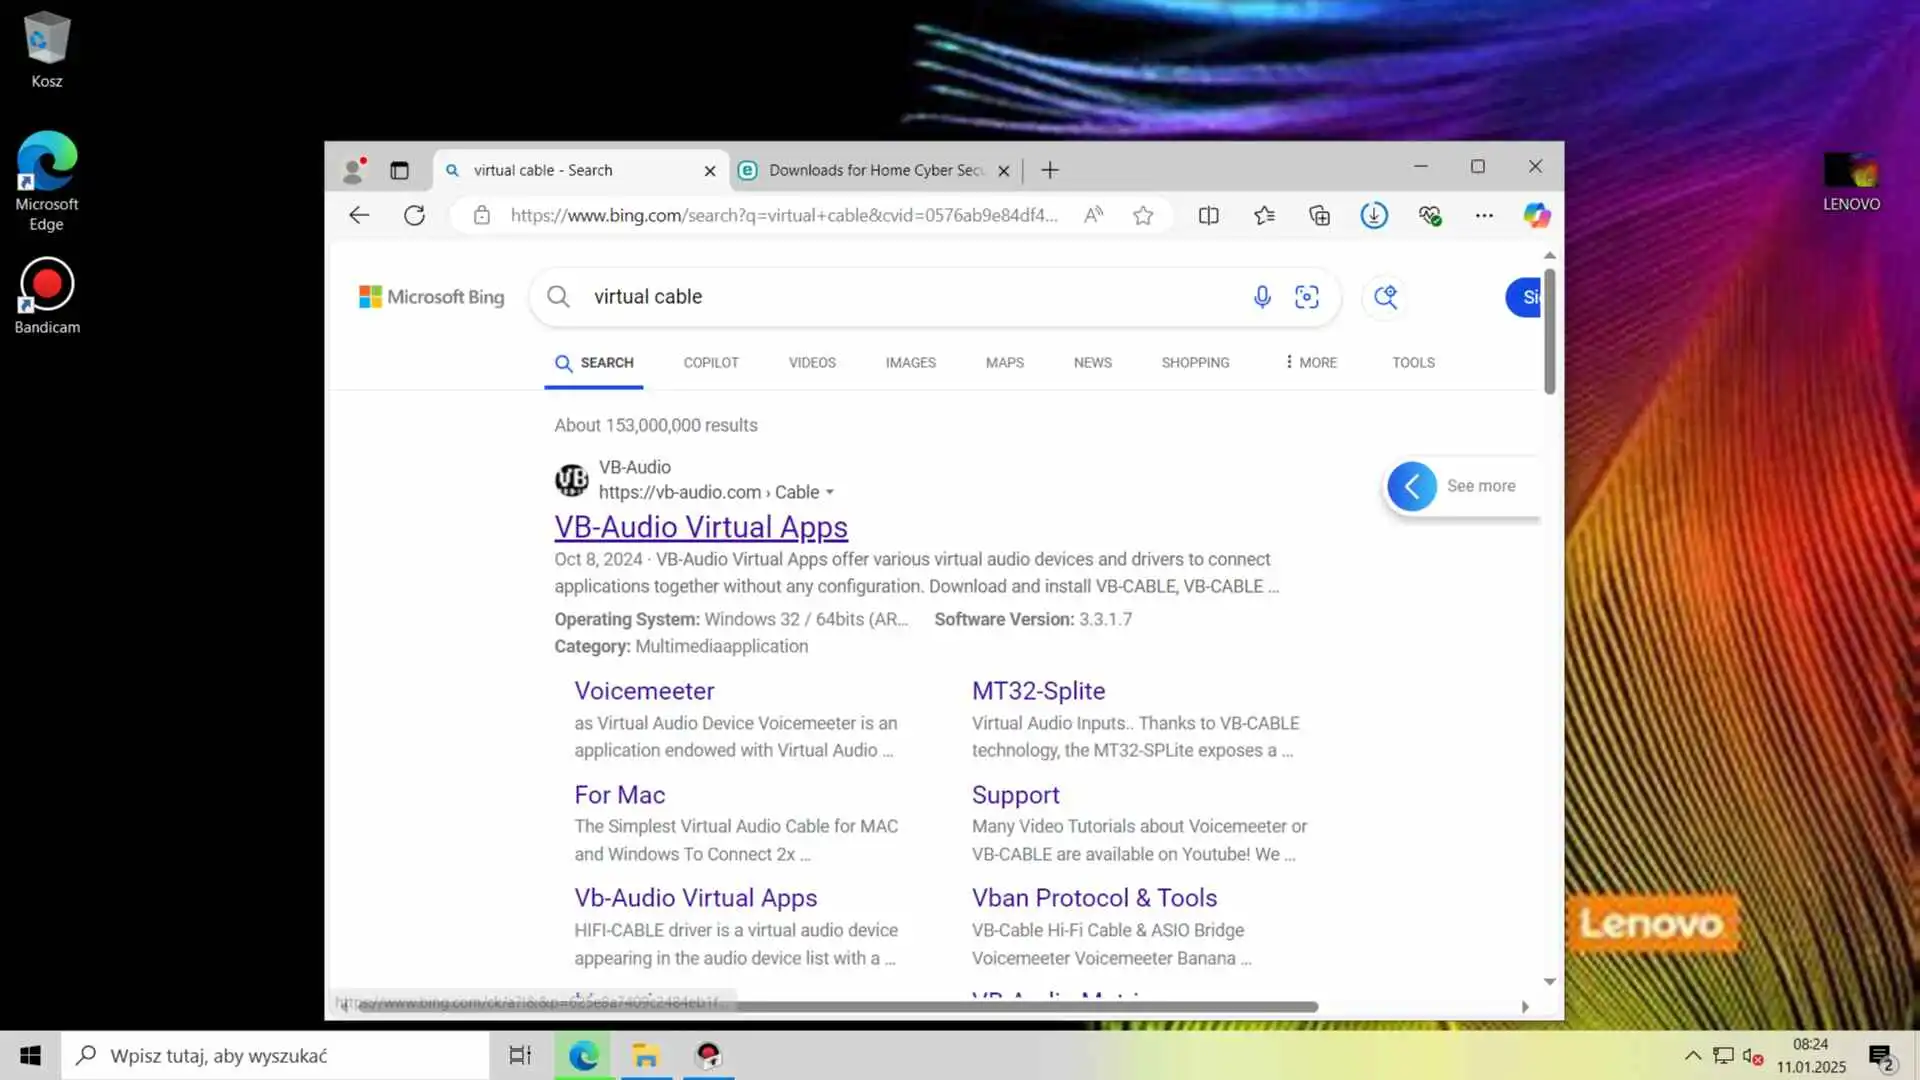Open browser essentials heart icon
Viewport: 1920px width, 1080px height.
point(1429,215)
